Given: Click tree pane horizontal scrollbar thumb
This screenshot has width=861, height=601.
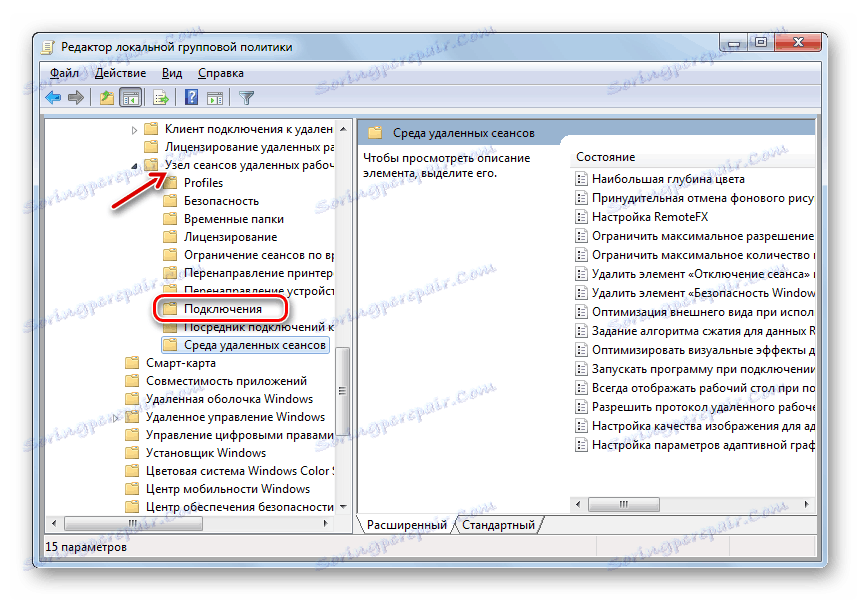Looking at the screenshot, I should [x=133, y=524].
